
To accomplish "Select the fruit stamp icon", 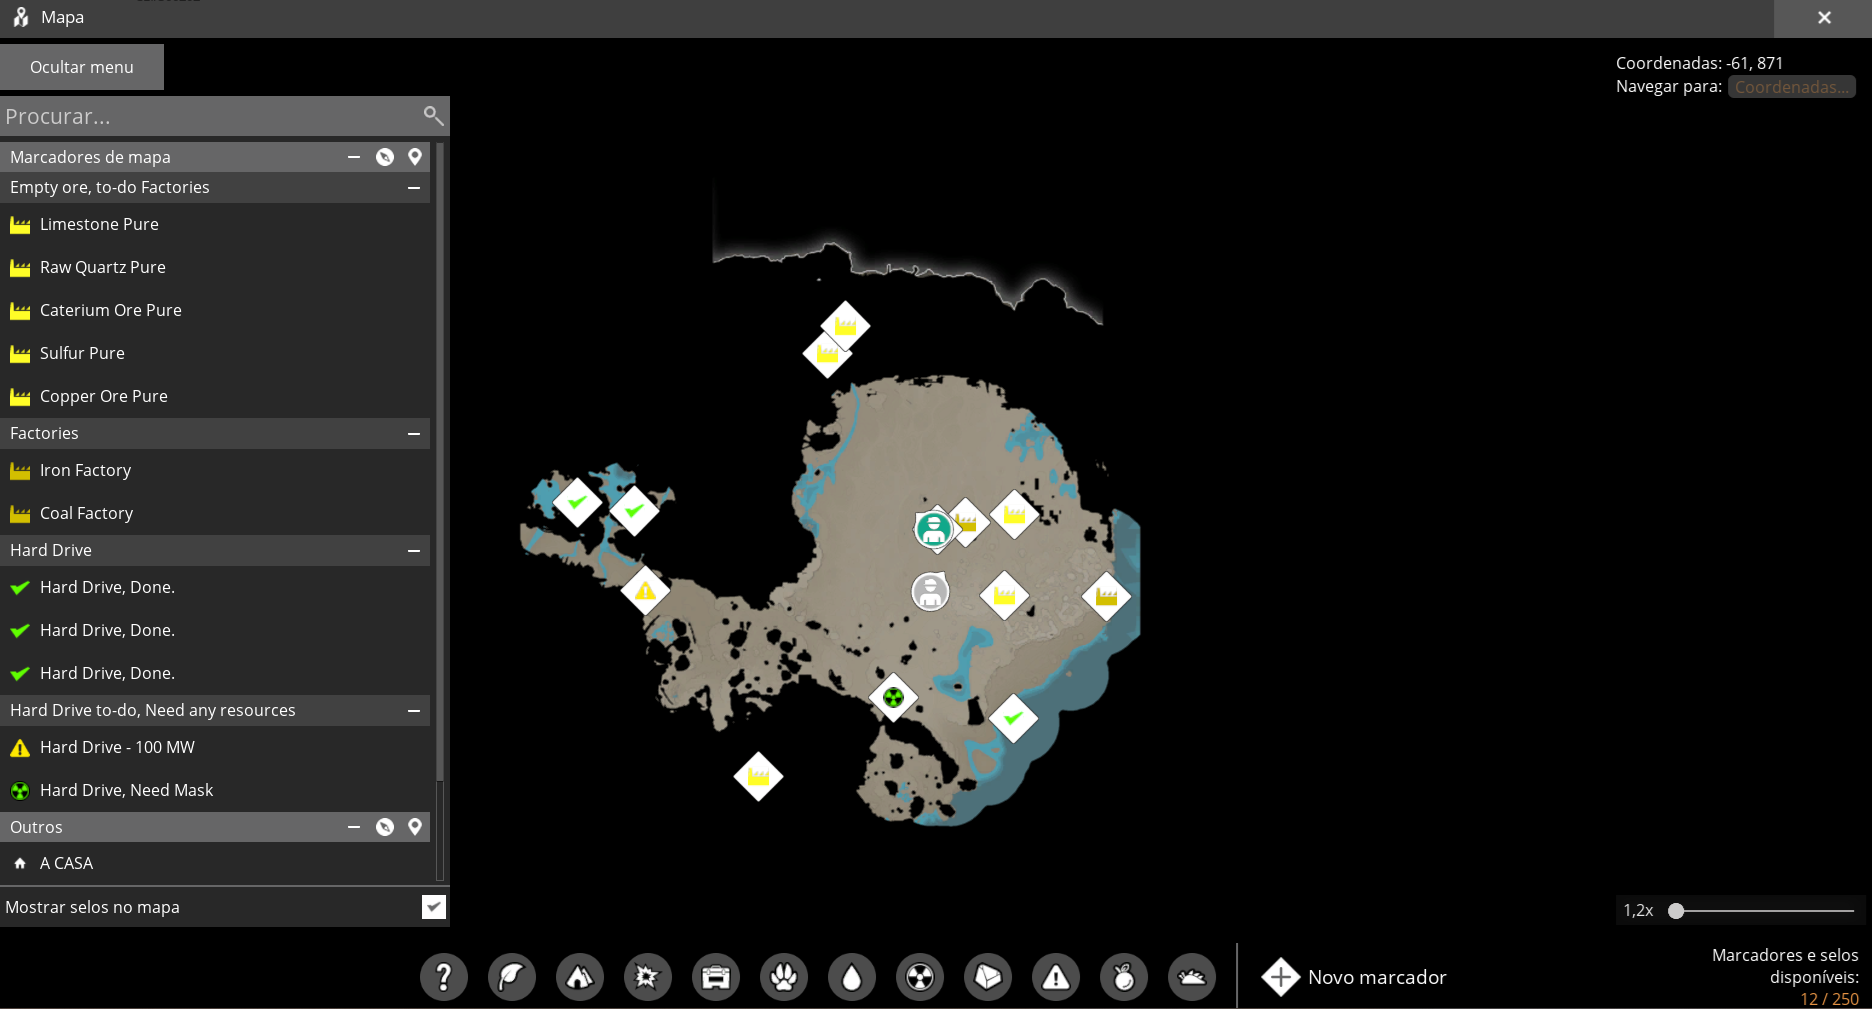I will click(x=1124, y=977).
